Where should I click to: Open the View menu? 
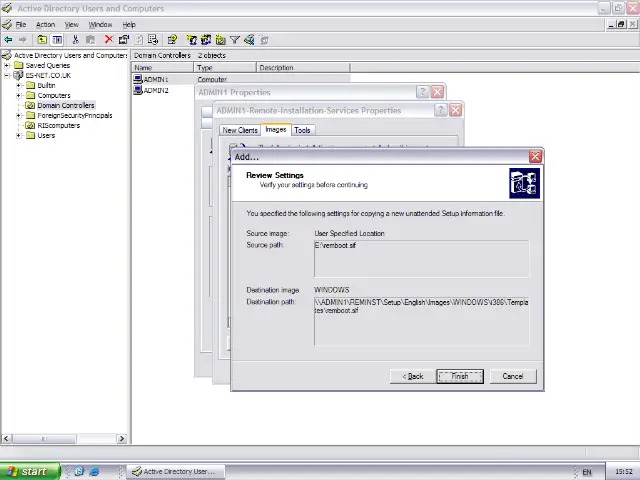click(71, 24)
